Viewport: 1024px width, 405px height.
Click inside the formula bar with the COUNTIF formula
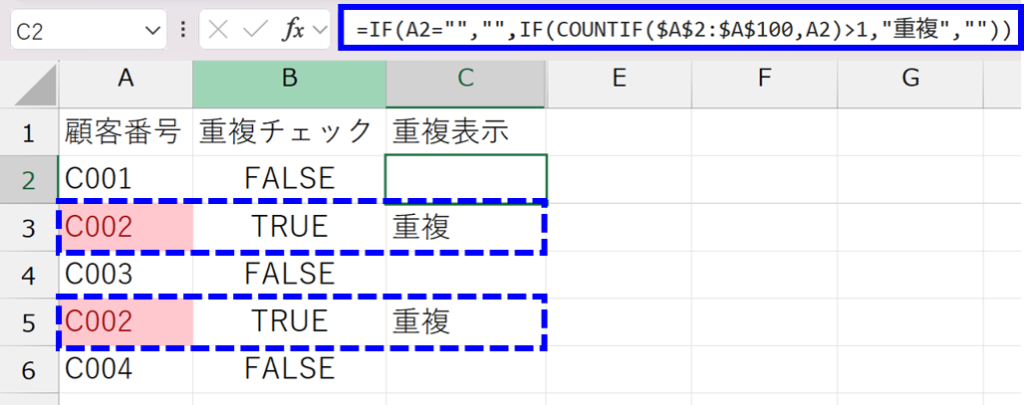679,29
